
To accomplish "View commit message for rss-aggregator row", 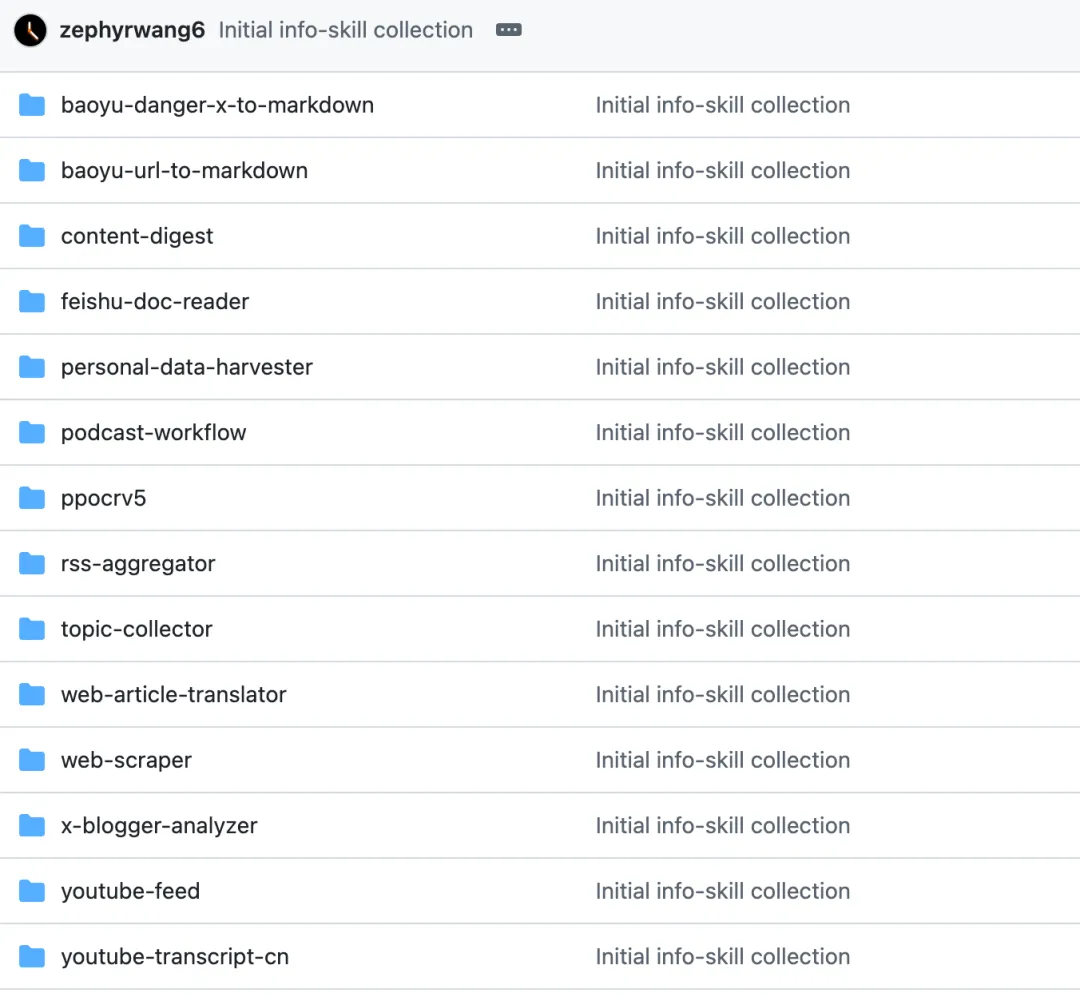I will point(722,564).
